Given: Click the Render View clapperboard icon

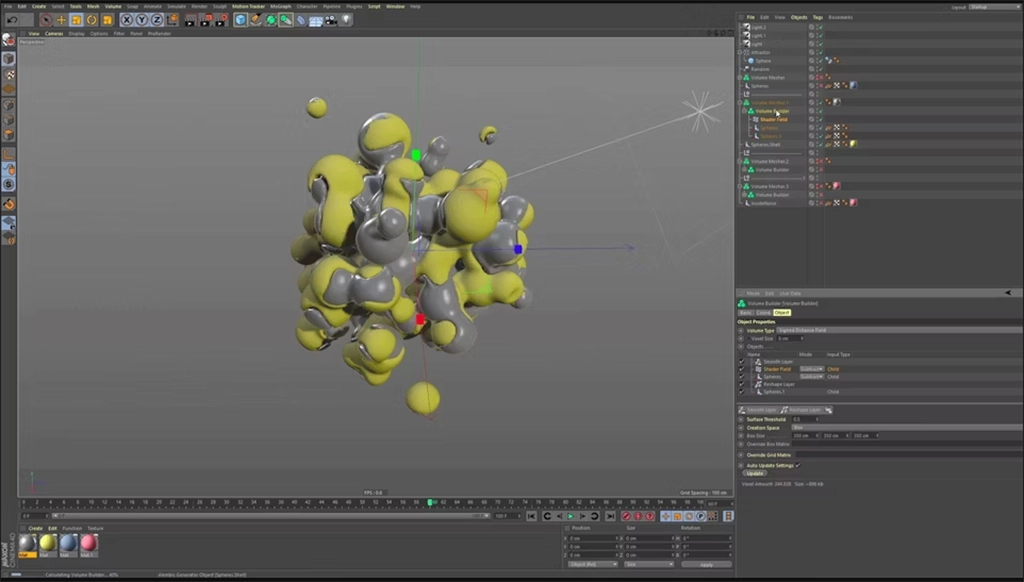Looking at the screenshot, I should (x=189, y=20).
